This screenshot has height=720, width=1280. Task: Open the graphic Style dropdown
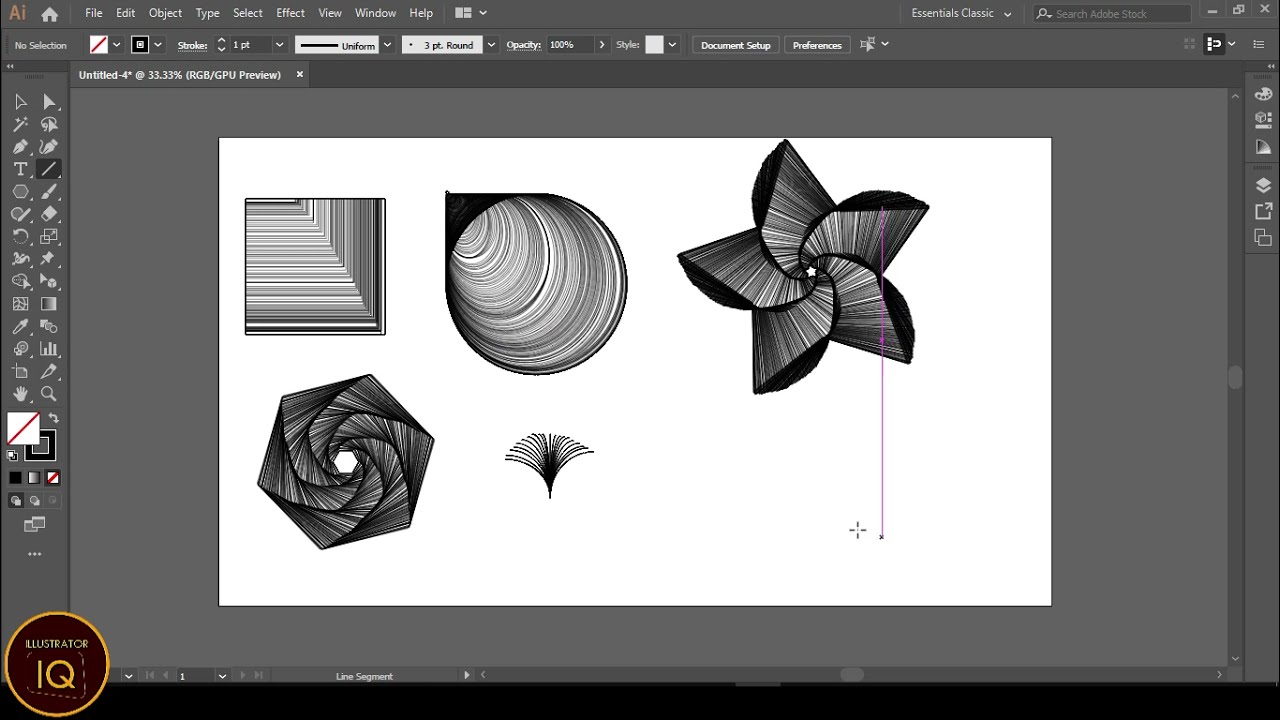pos(672,45)
